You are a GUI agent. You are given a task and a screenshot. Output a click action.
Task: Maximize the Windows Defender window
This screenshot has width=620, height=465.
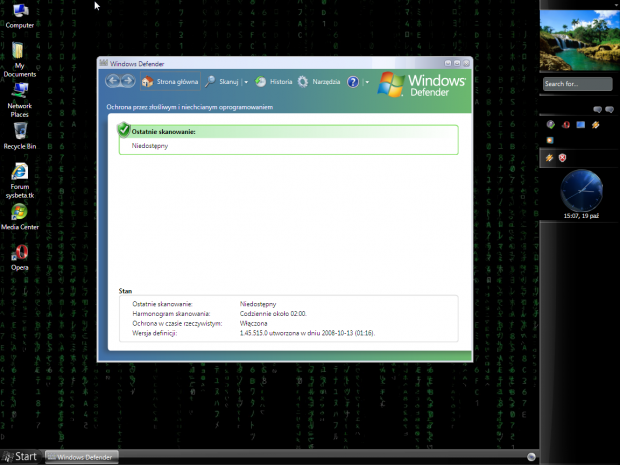(x=457, y=63)
